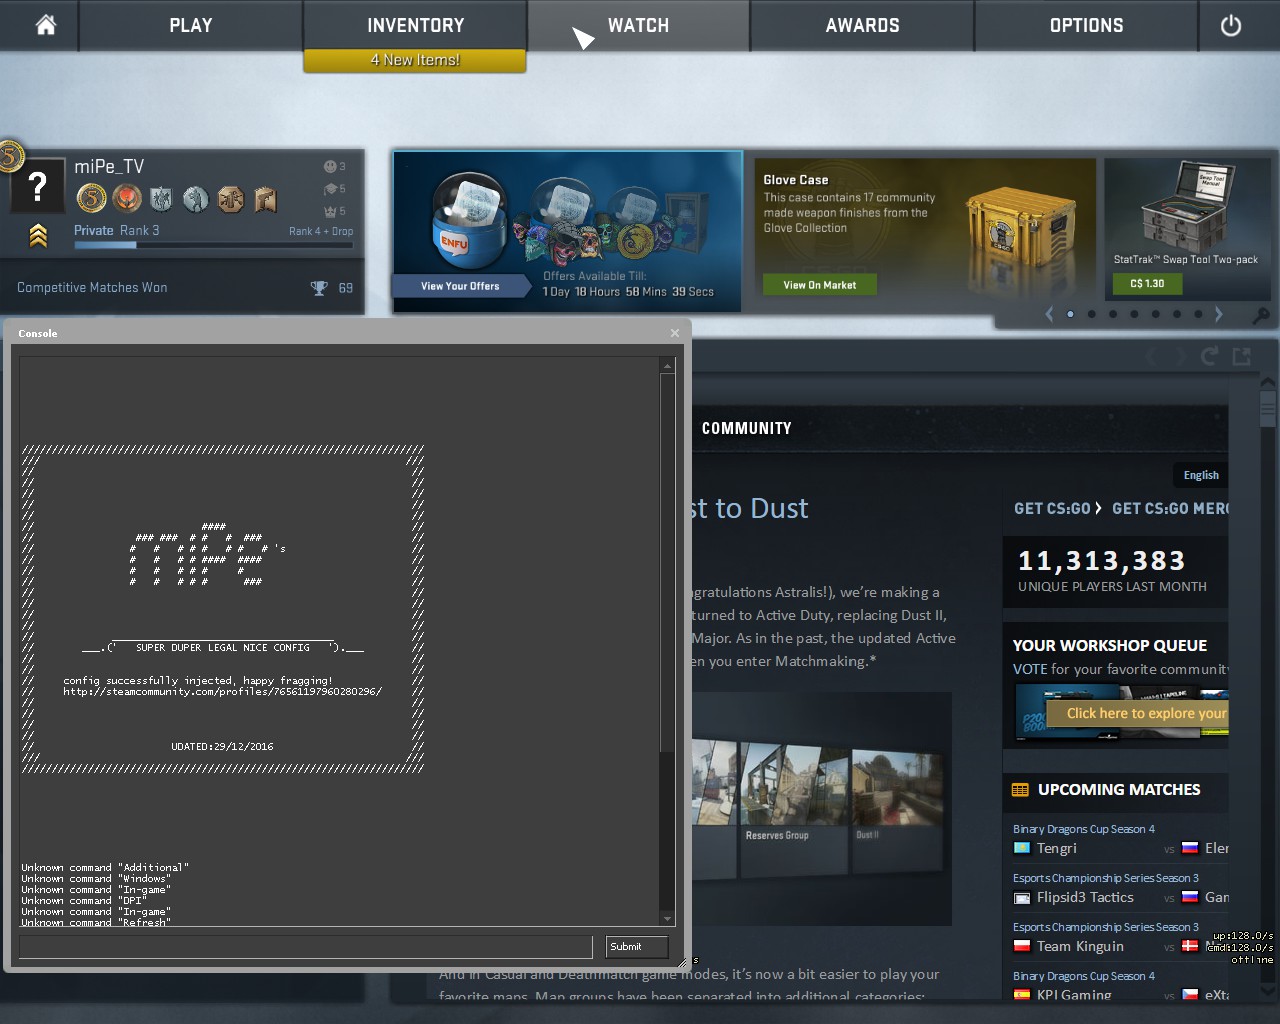Click the Upcoming Matches list icon

click(x=1020, y=790)
